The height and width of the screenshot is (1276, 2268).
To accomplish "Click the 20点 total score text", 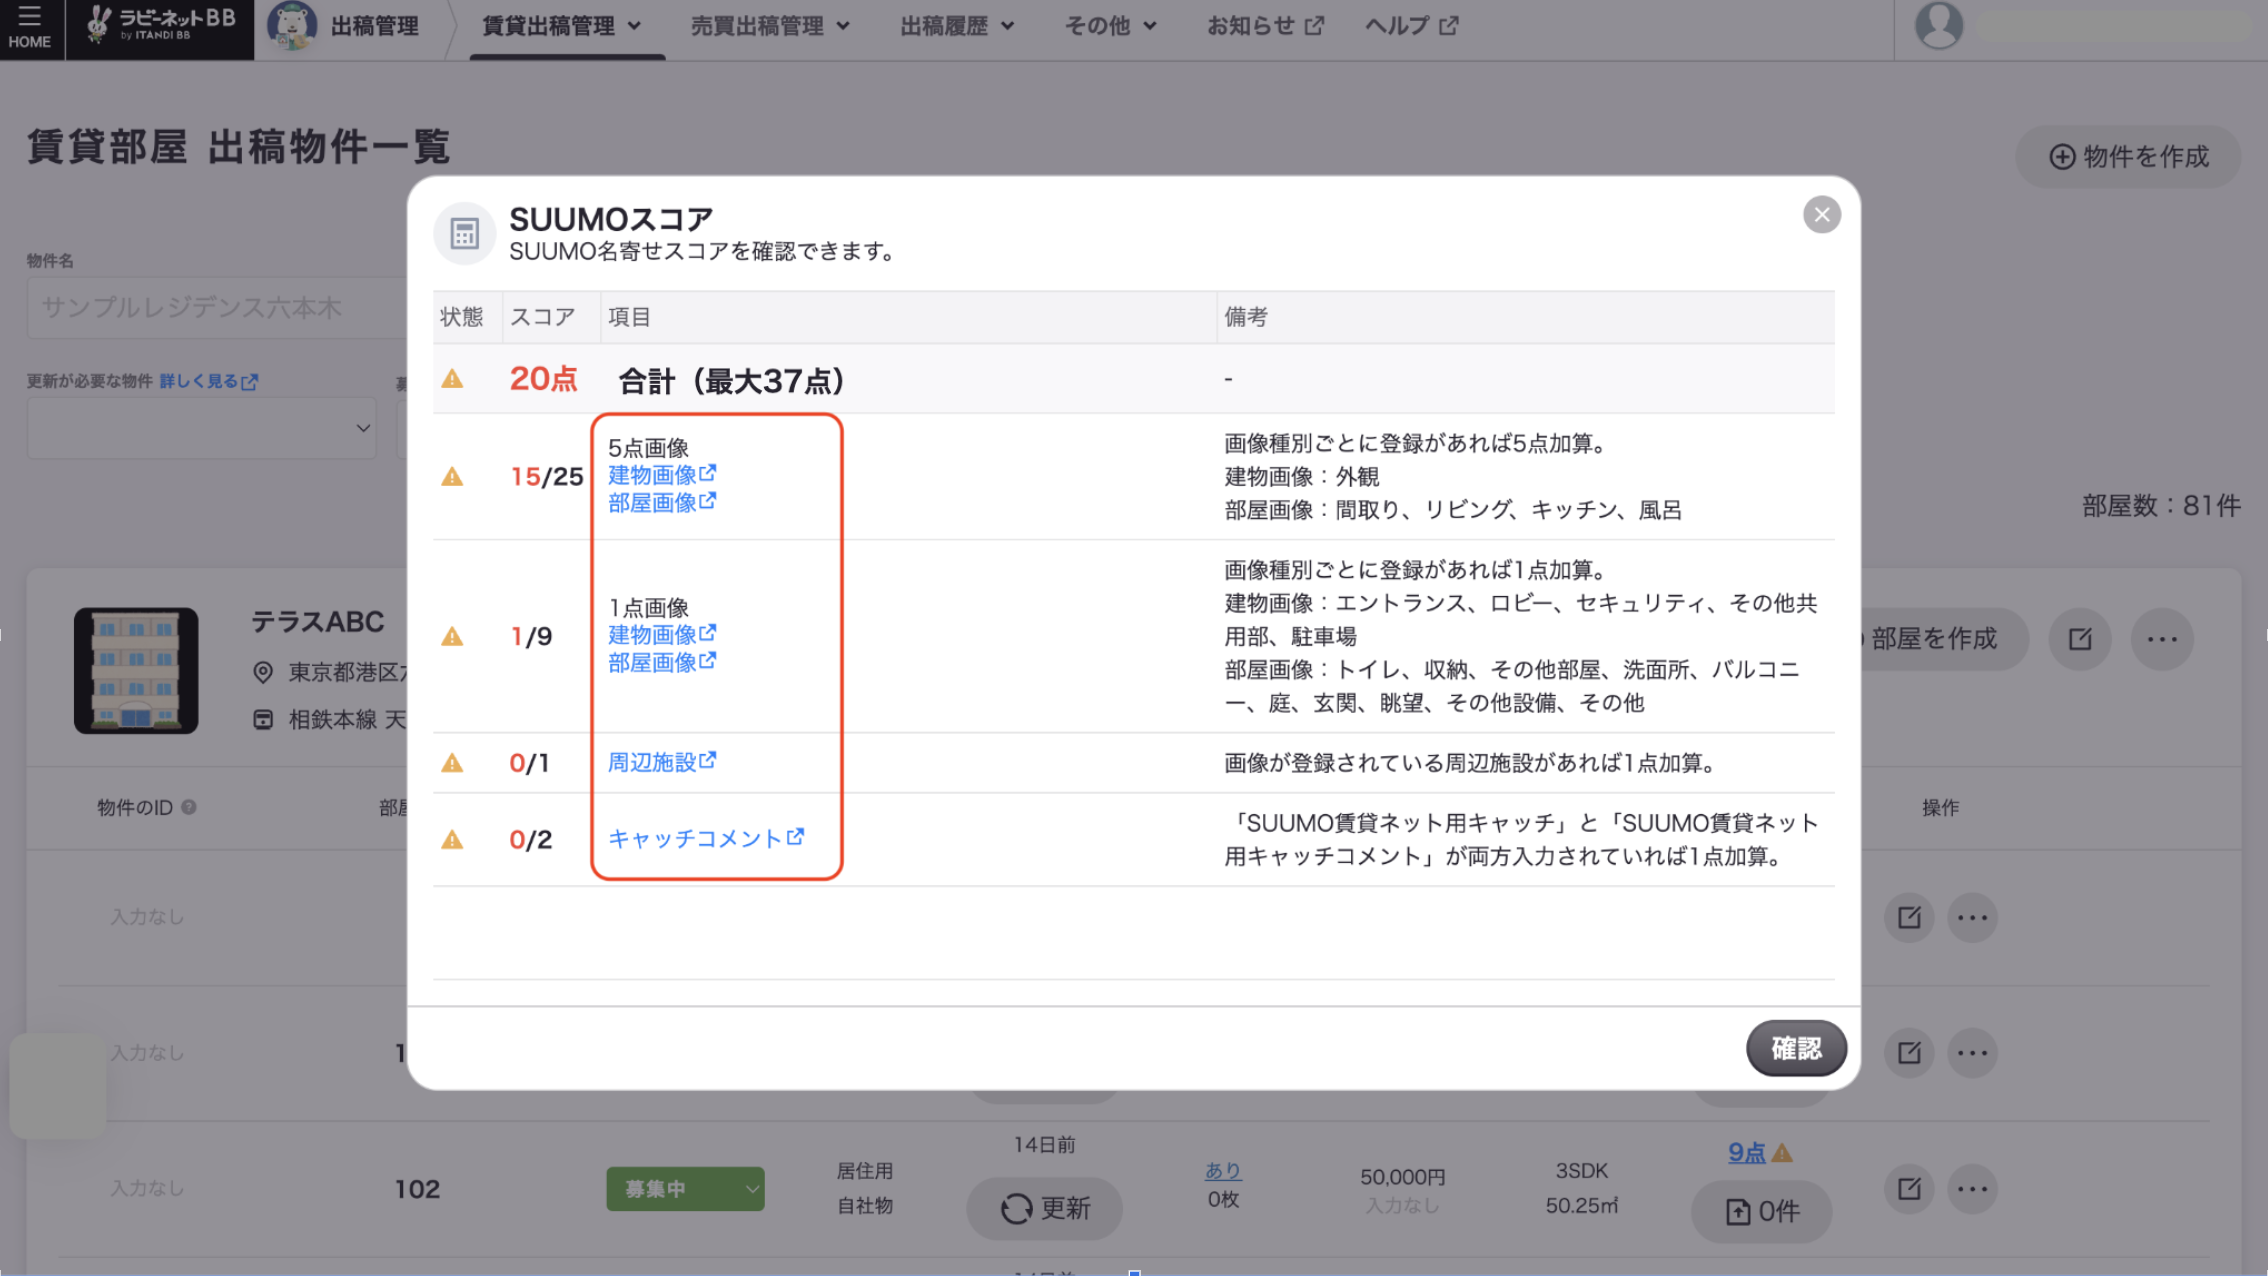I will [543, 379].
